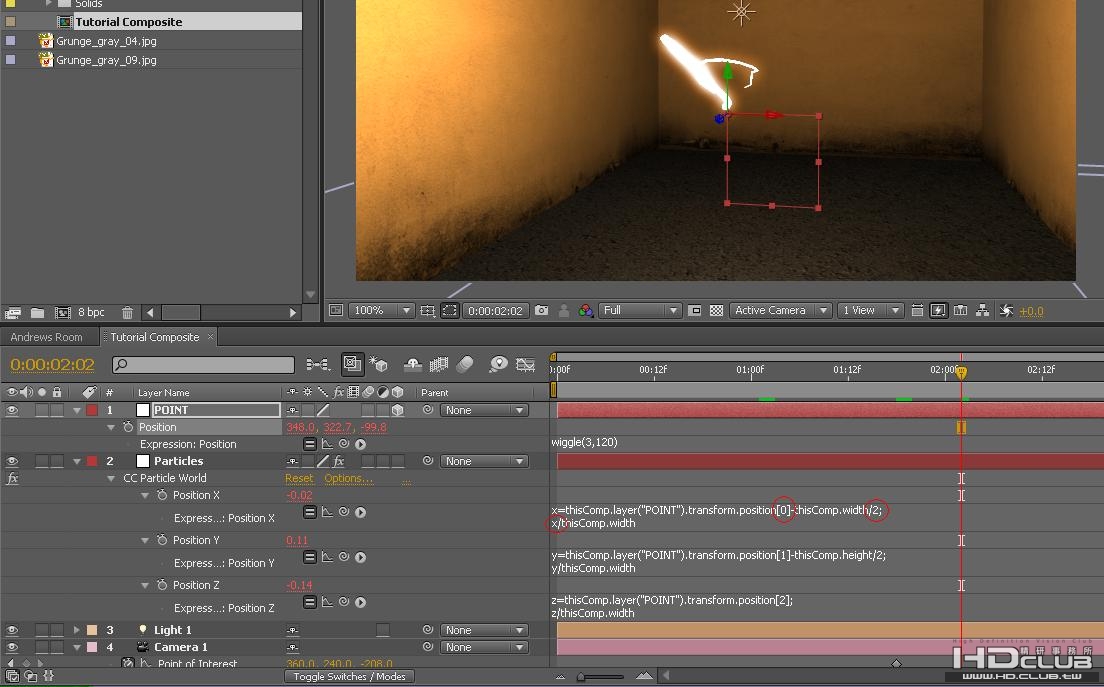Open the Graph Editor in timeline
Image resolution: width=1104 pixels, height=687 pixels.
[x=525, y=365]
